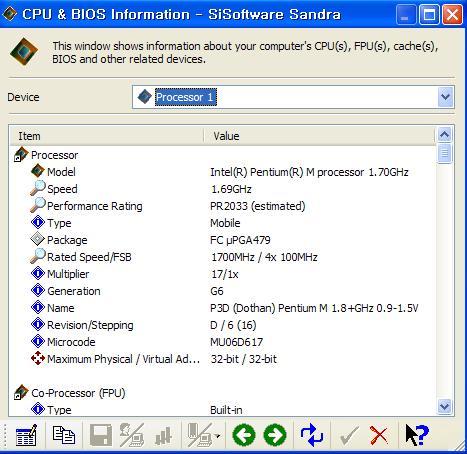Collapse the Processor group

point(21,155)
